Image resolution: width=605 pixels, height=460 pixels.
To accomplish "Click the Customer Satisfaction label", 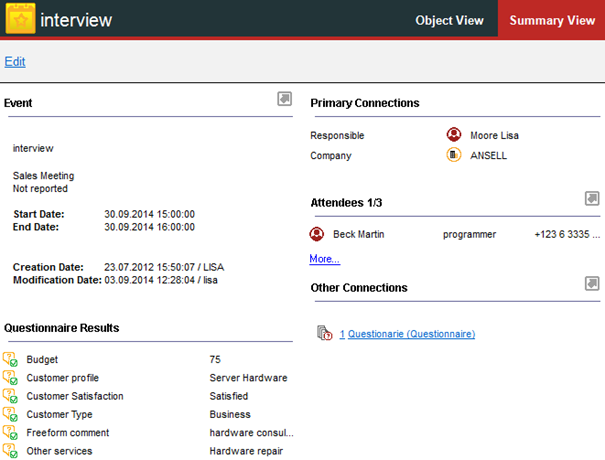I will point(75,396).
